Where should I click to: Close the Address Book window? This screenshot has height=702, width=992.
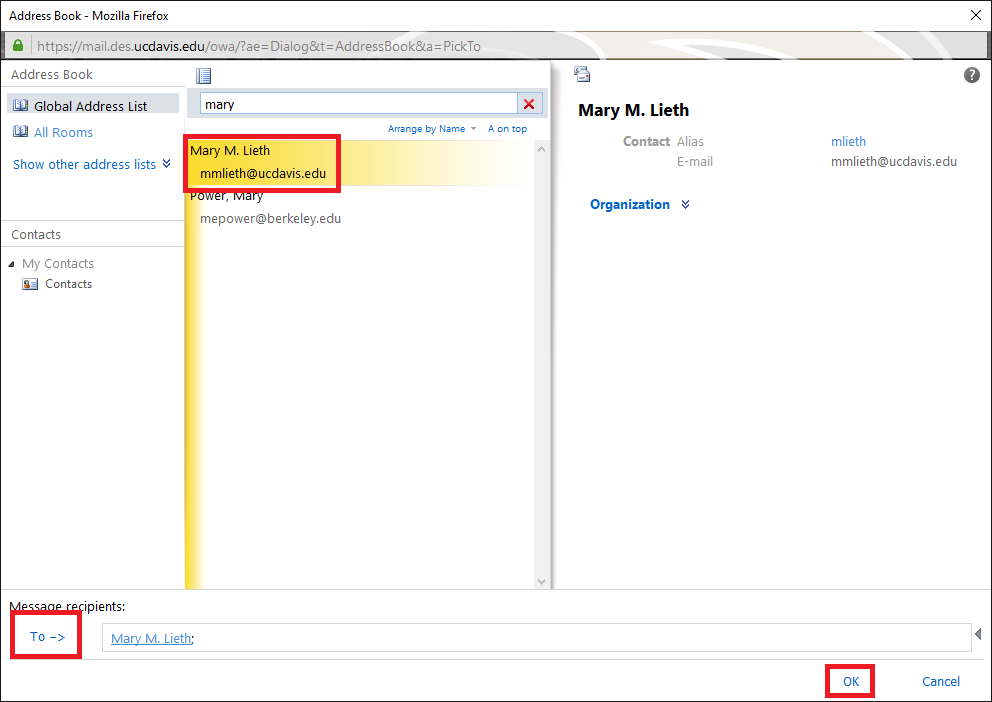pyautogui.click(x=976, y=15)
